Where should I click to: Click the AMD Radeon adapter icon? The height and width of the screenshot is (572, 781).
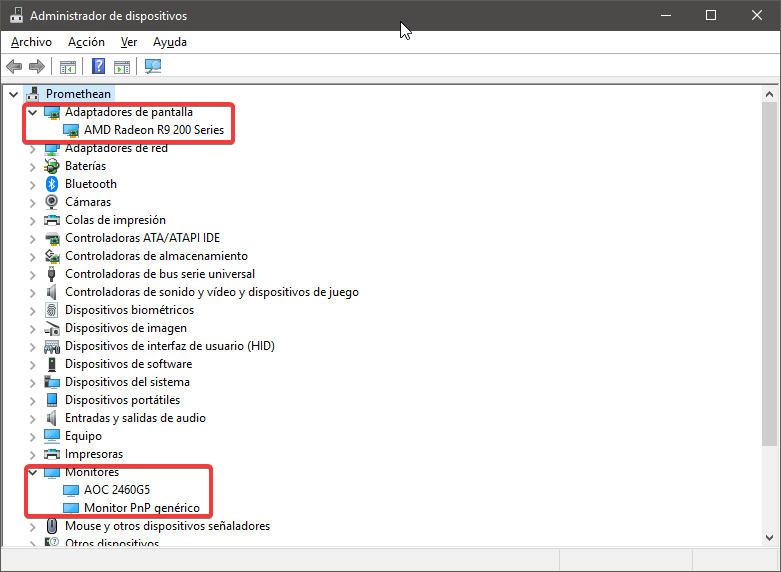(x=71, y=130)
